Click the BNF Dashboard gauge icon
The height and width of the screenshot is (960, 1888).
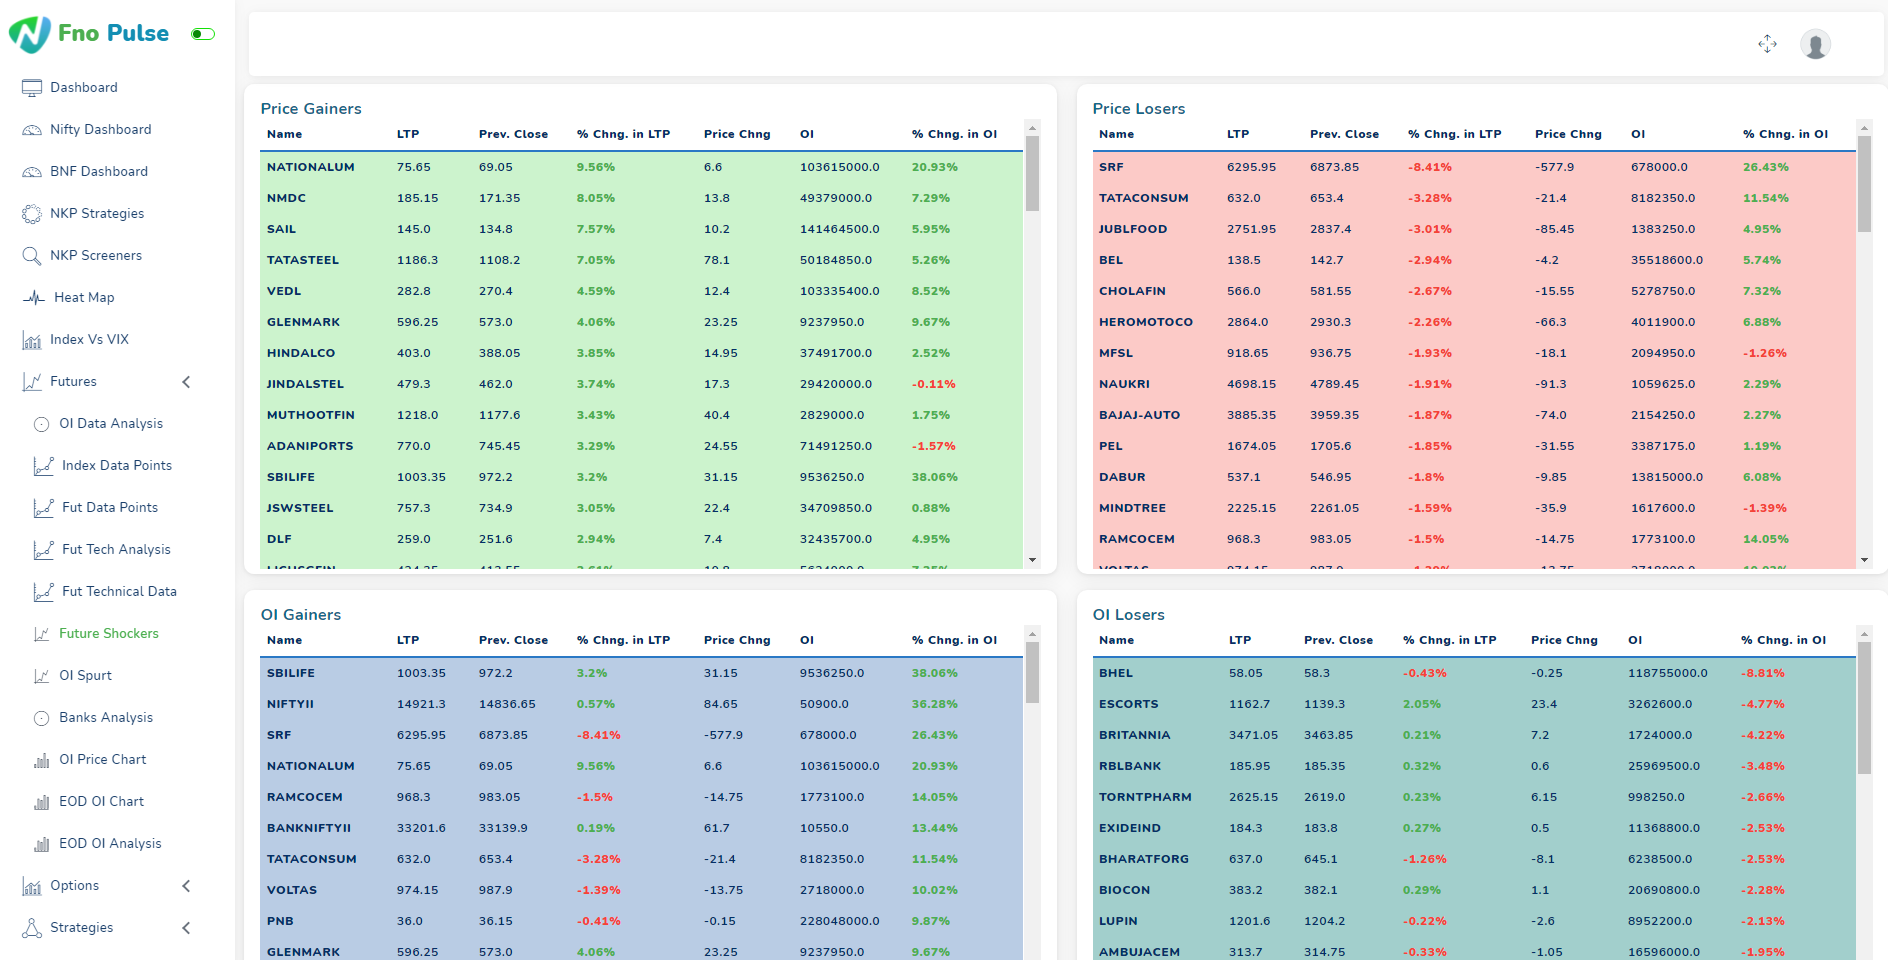point(32,172)
